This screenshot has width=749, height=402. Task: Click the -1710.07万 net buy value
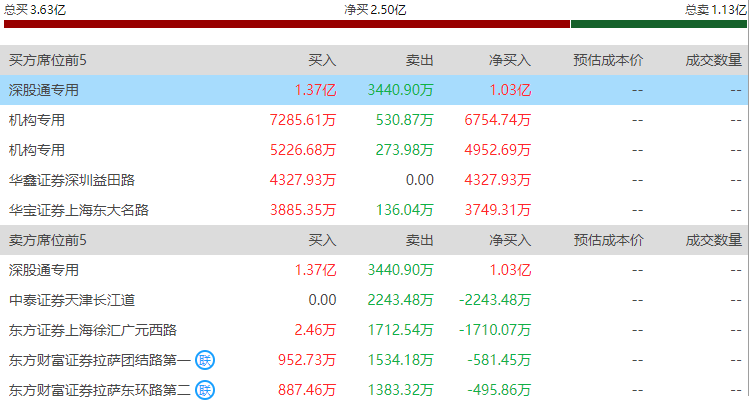click(x=495, y=330)
